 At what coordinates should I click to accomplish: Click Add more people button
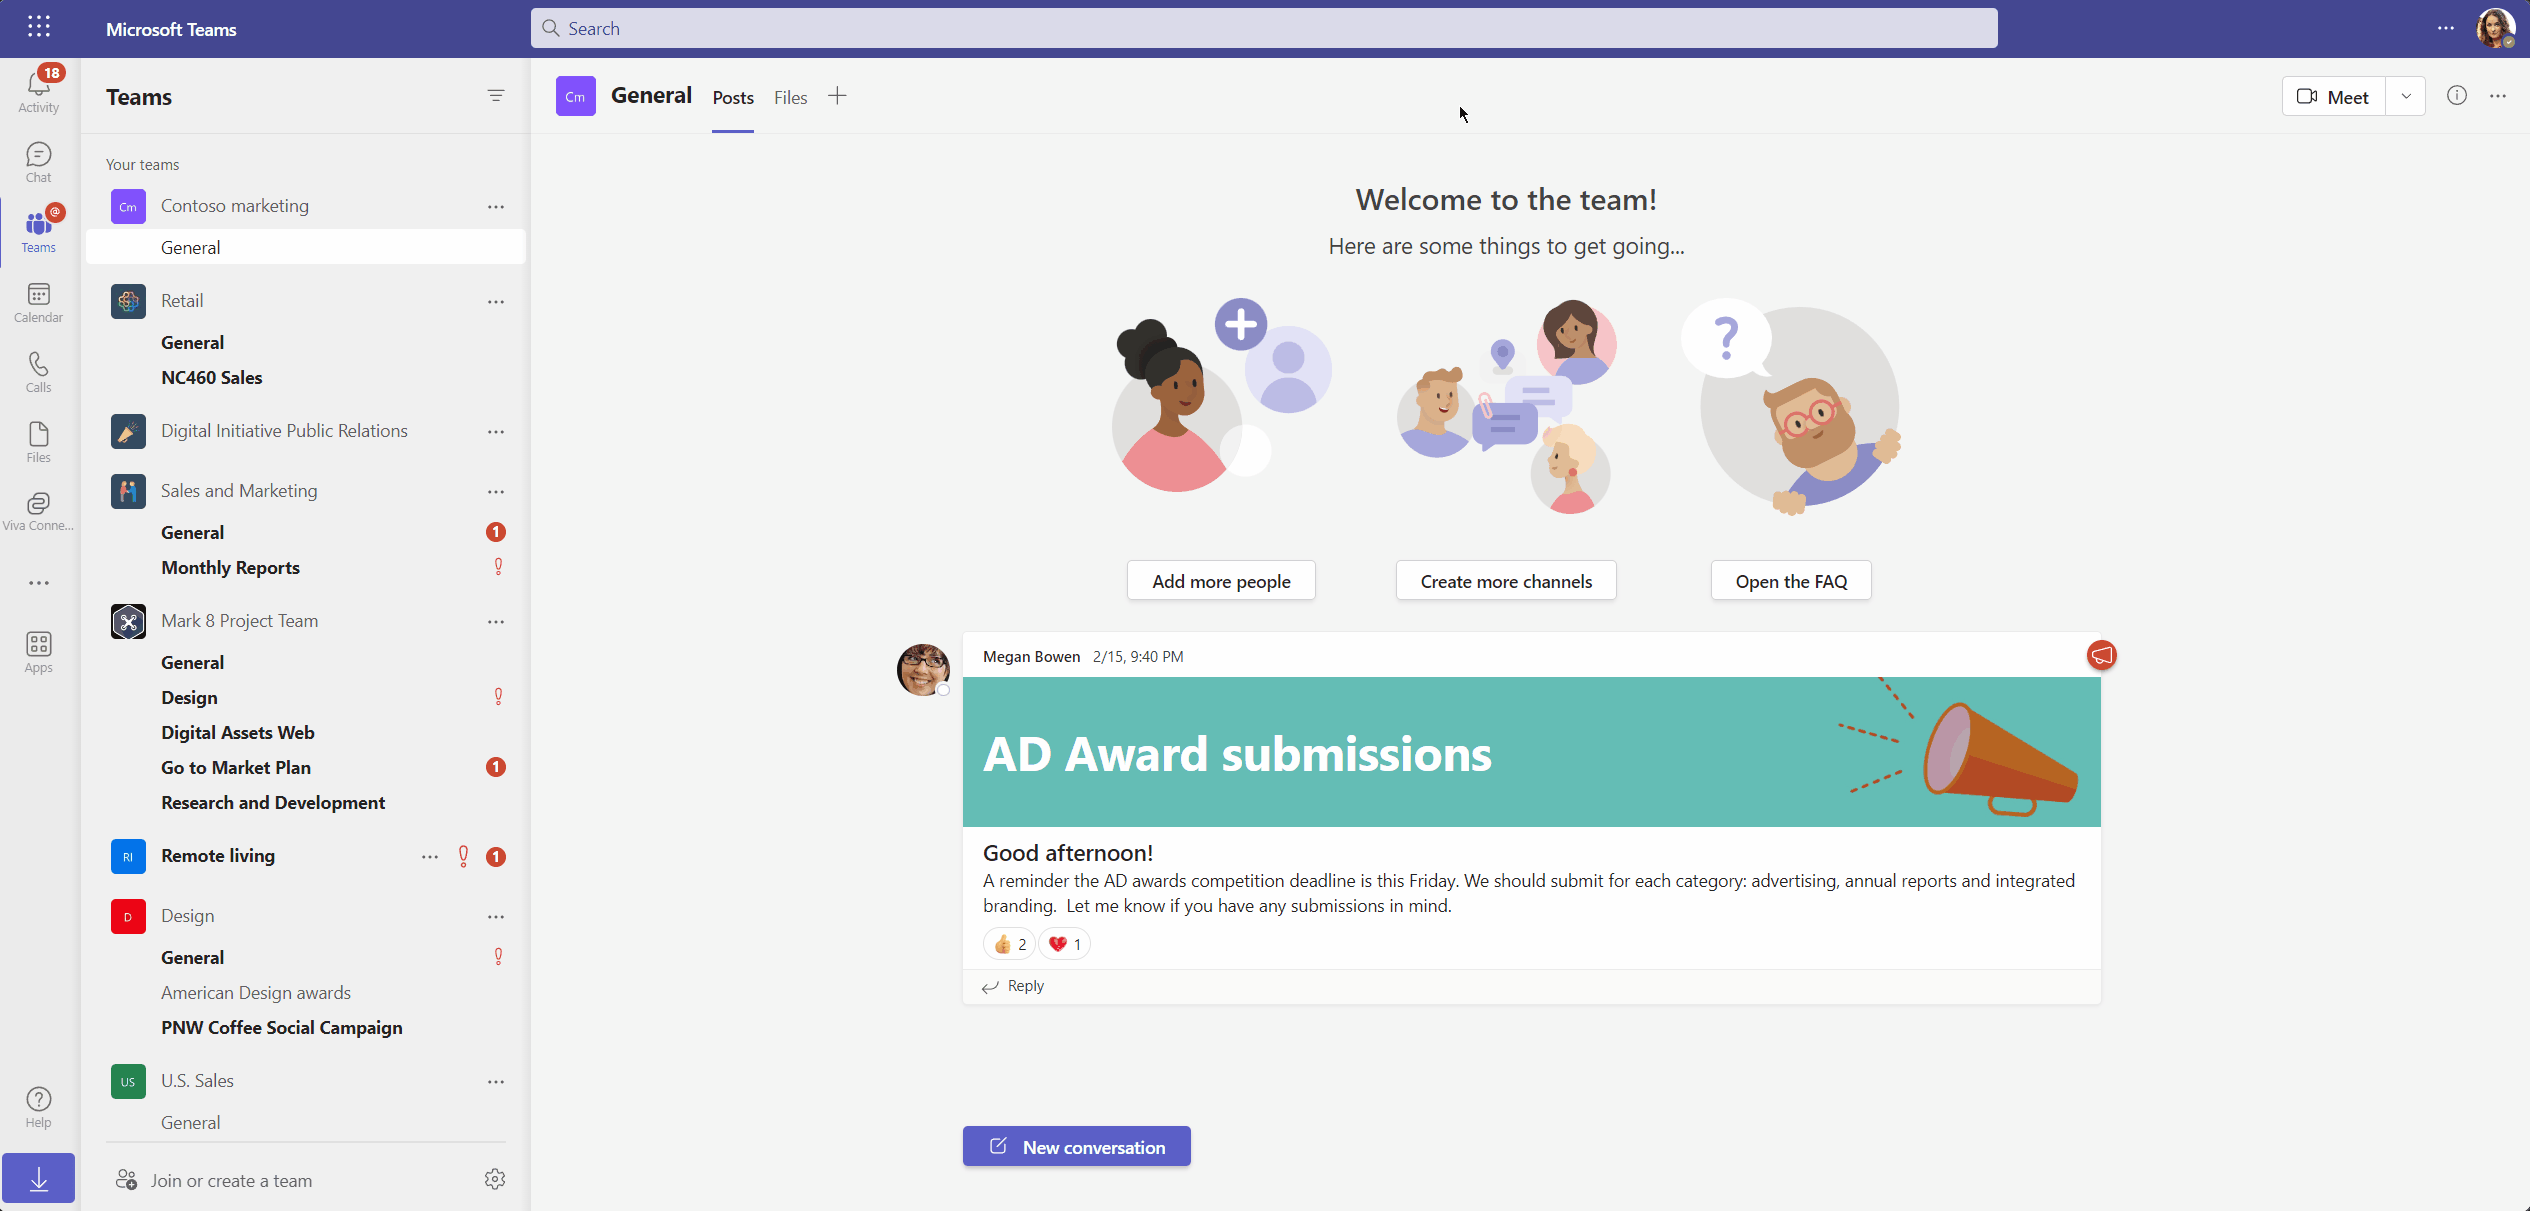pos(1220,581)
